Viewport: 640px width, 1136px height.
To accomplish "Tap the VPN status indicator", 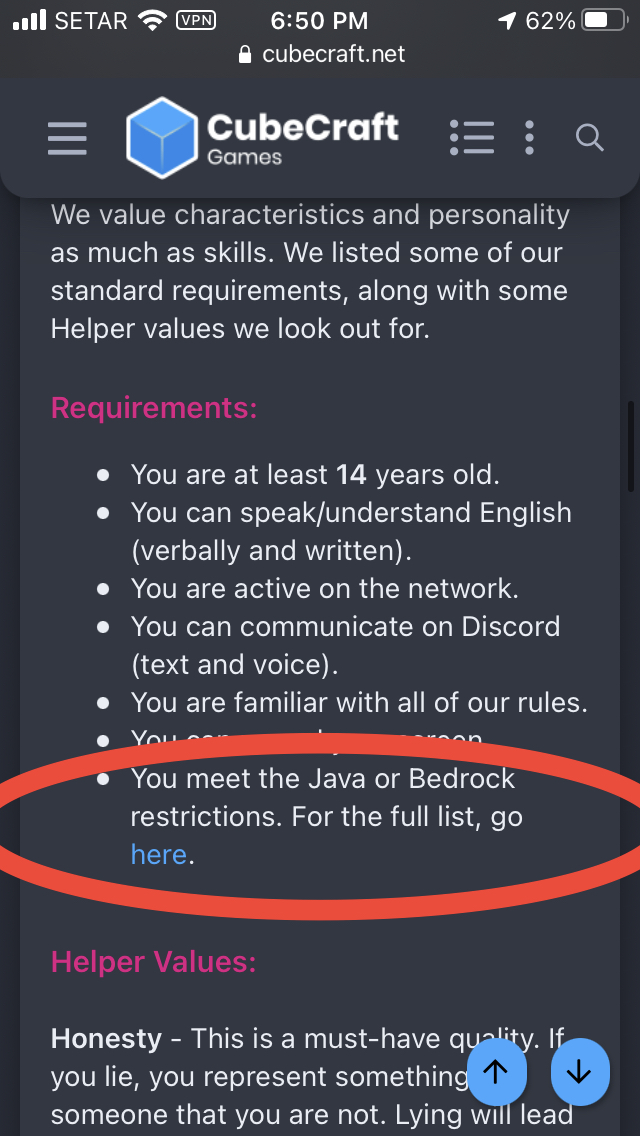I will [196, 20].
